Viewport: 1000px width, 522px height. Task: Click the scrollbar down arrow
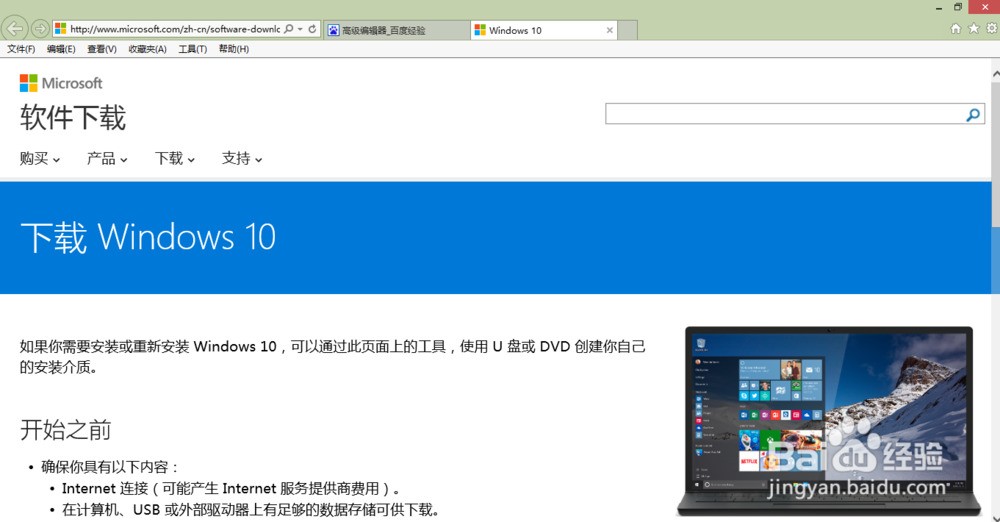click(996, 518)
